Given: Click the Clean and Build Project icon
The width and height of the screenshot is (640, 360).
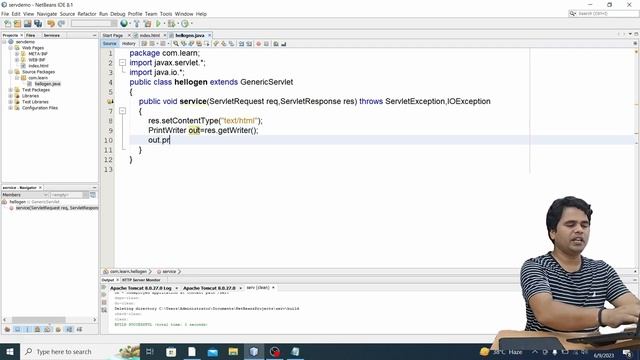Looking at the screenshot, I should click(147, 24).
